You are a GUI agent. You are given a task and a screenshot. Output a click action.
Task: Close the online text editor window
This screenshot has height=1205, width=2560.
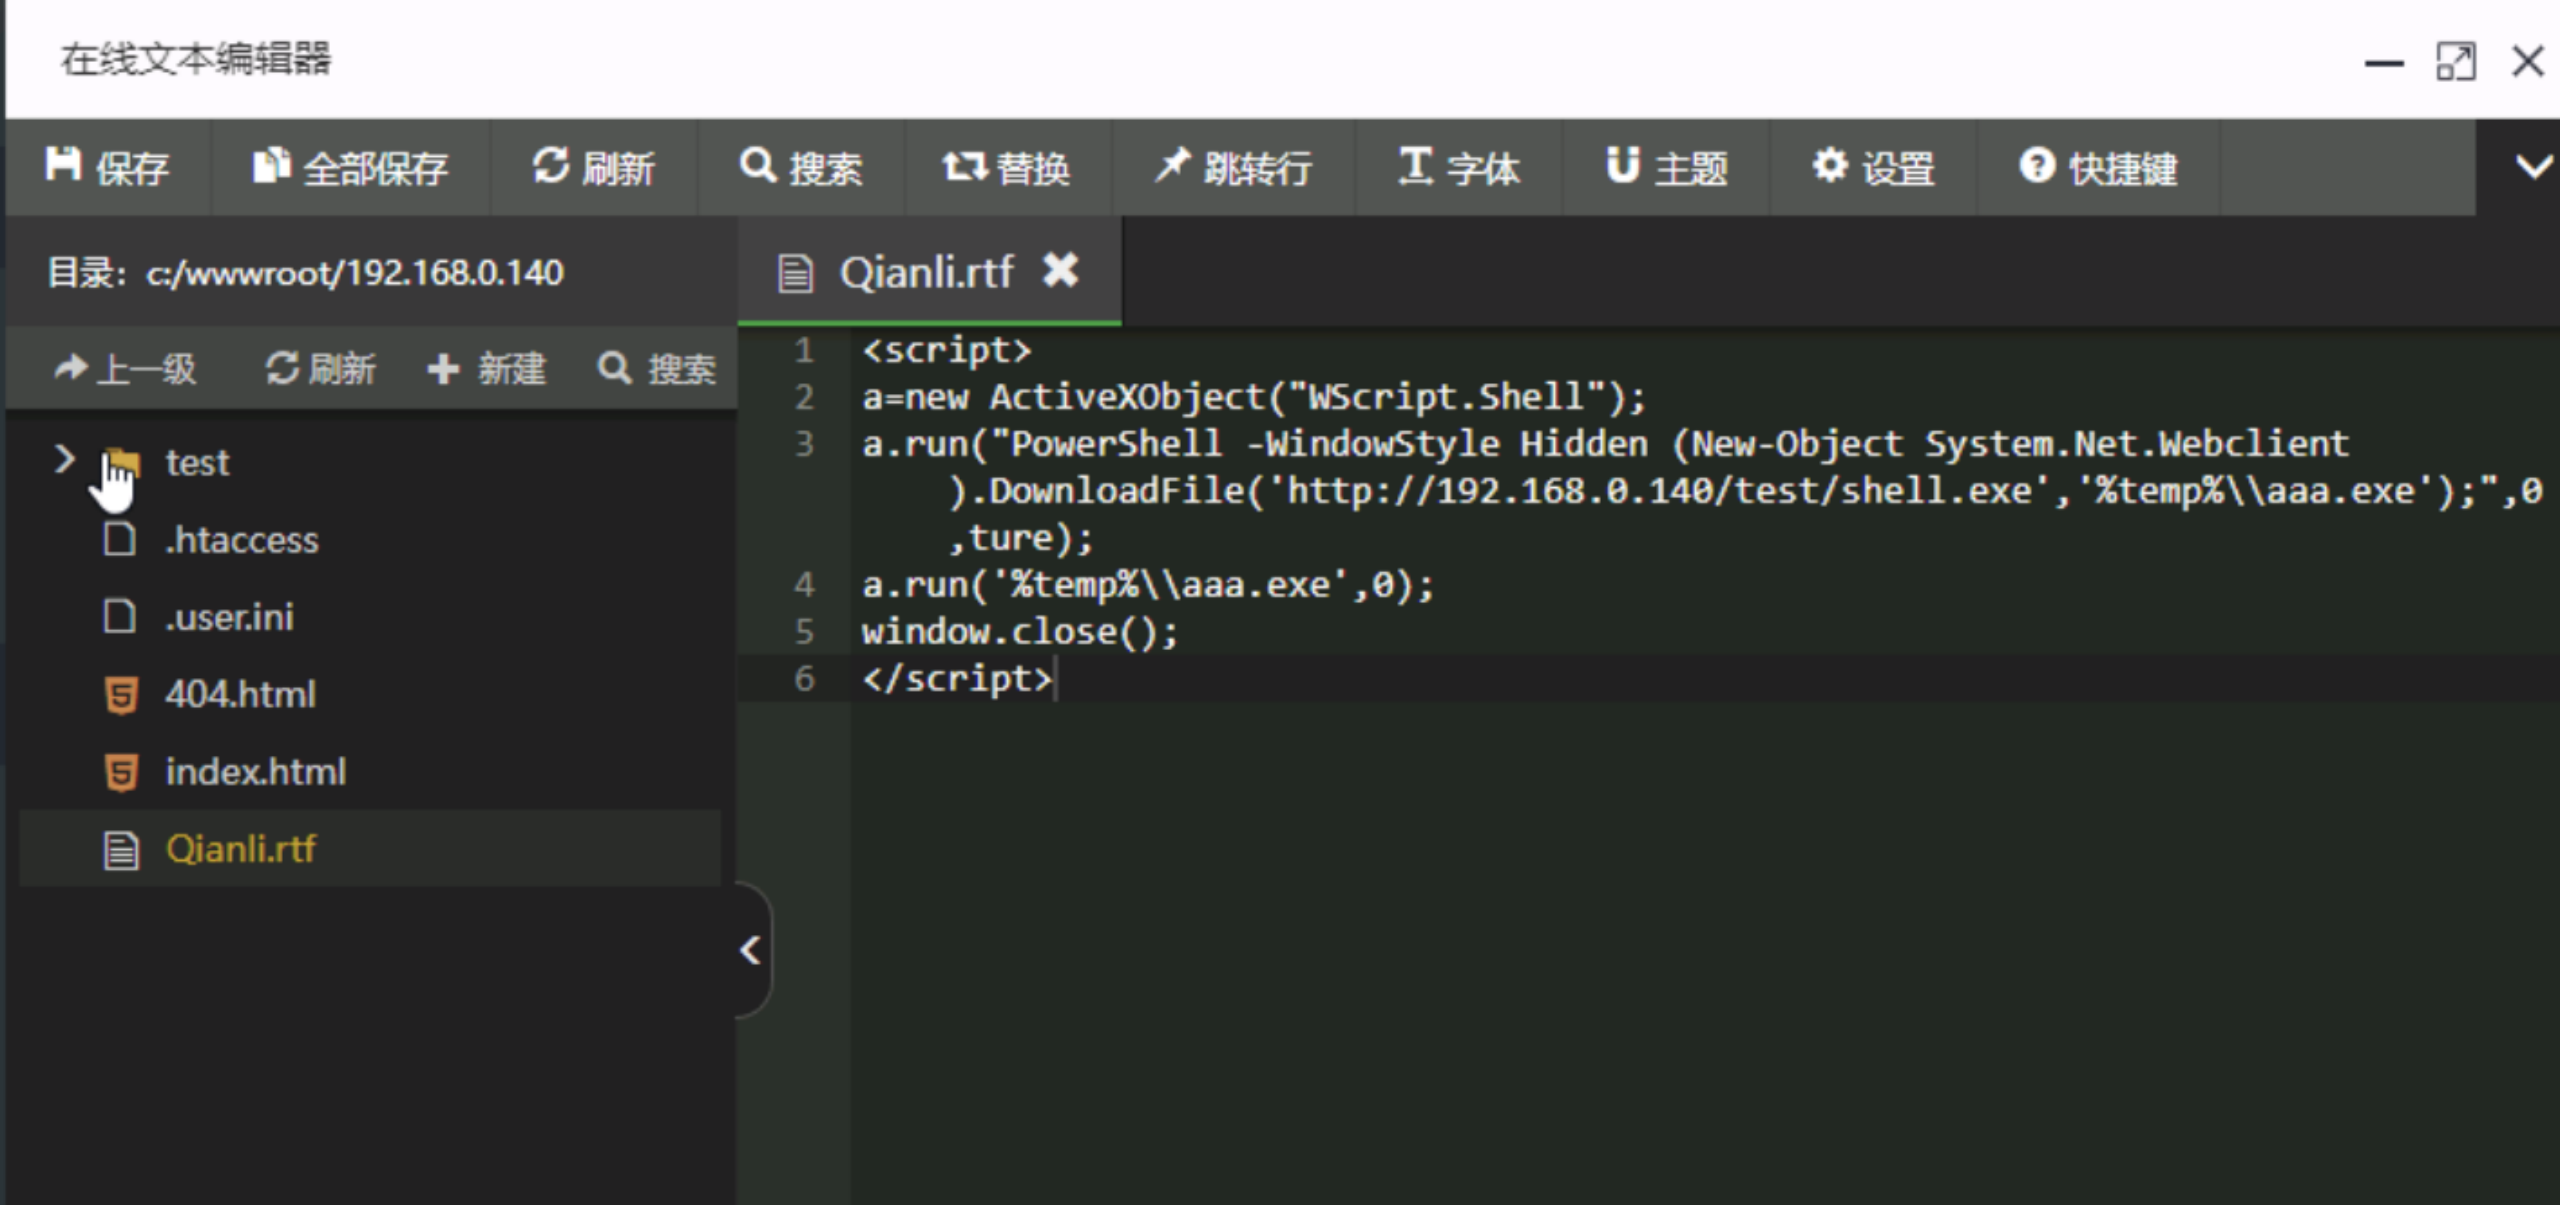pos(2528,62)
